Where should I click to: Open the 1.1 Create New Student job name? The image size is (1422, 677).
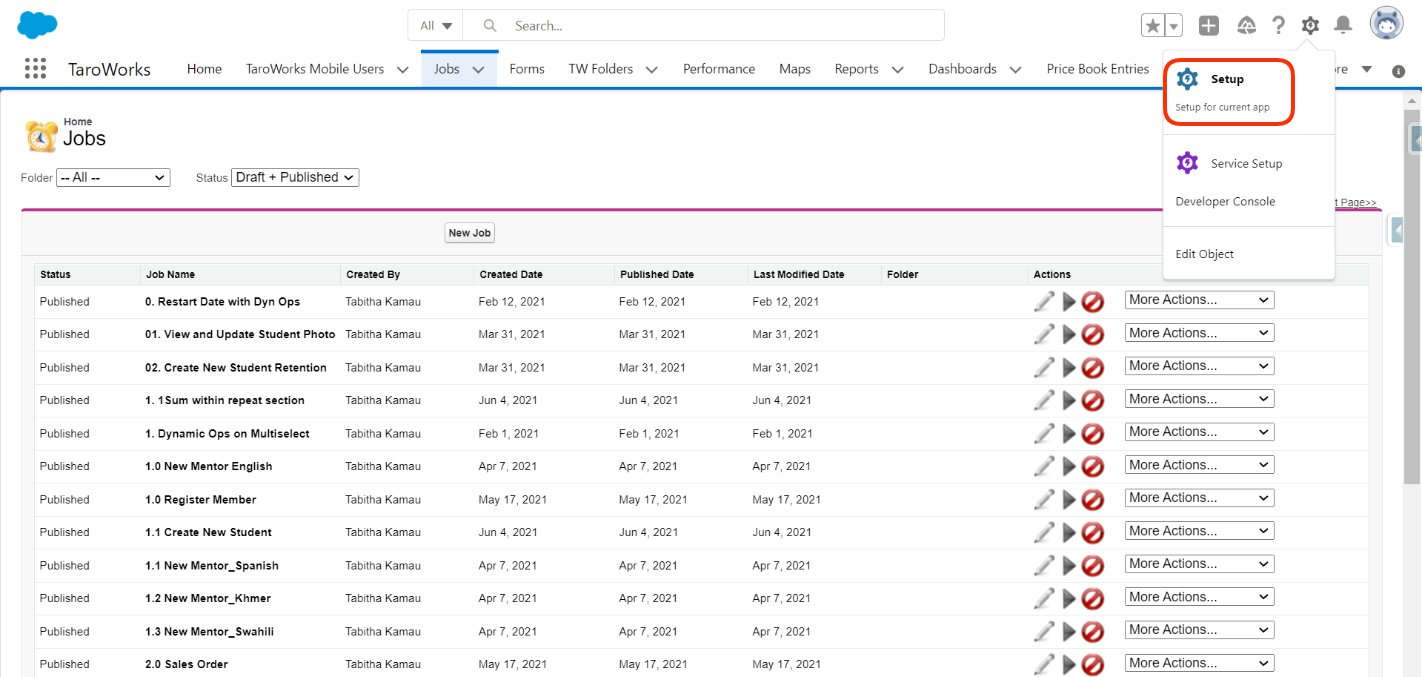(x=208, y=532)
